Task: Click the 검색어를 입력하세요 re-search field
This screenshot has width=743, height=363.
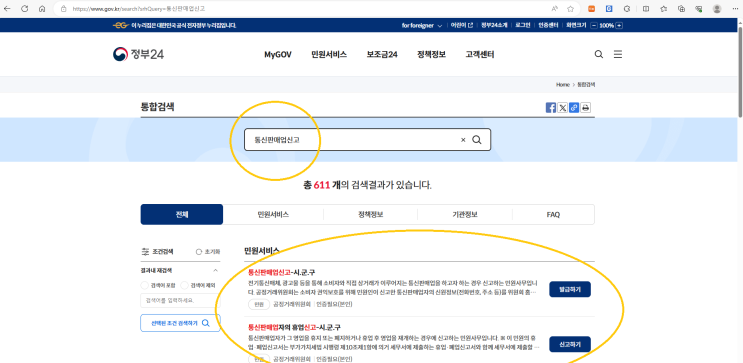Action: [x=181, y=300]
